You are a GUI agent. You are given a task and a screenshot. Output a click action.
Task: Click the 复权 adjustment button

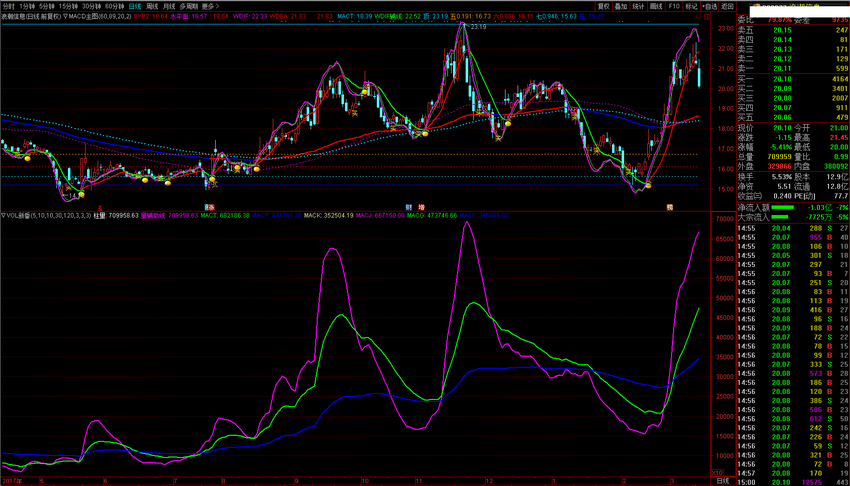[x=604, y=6]
